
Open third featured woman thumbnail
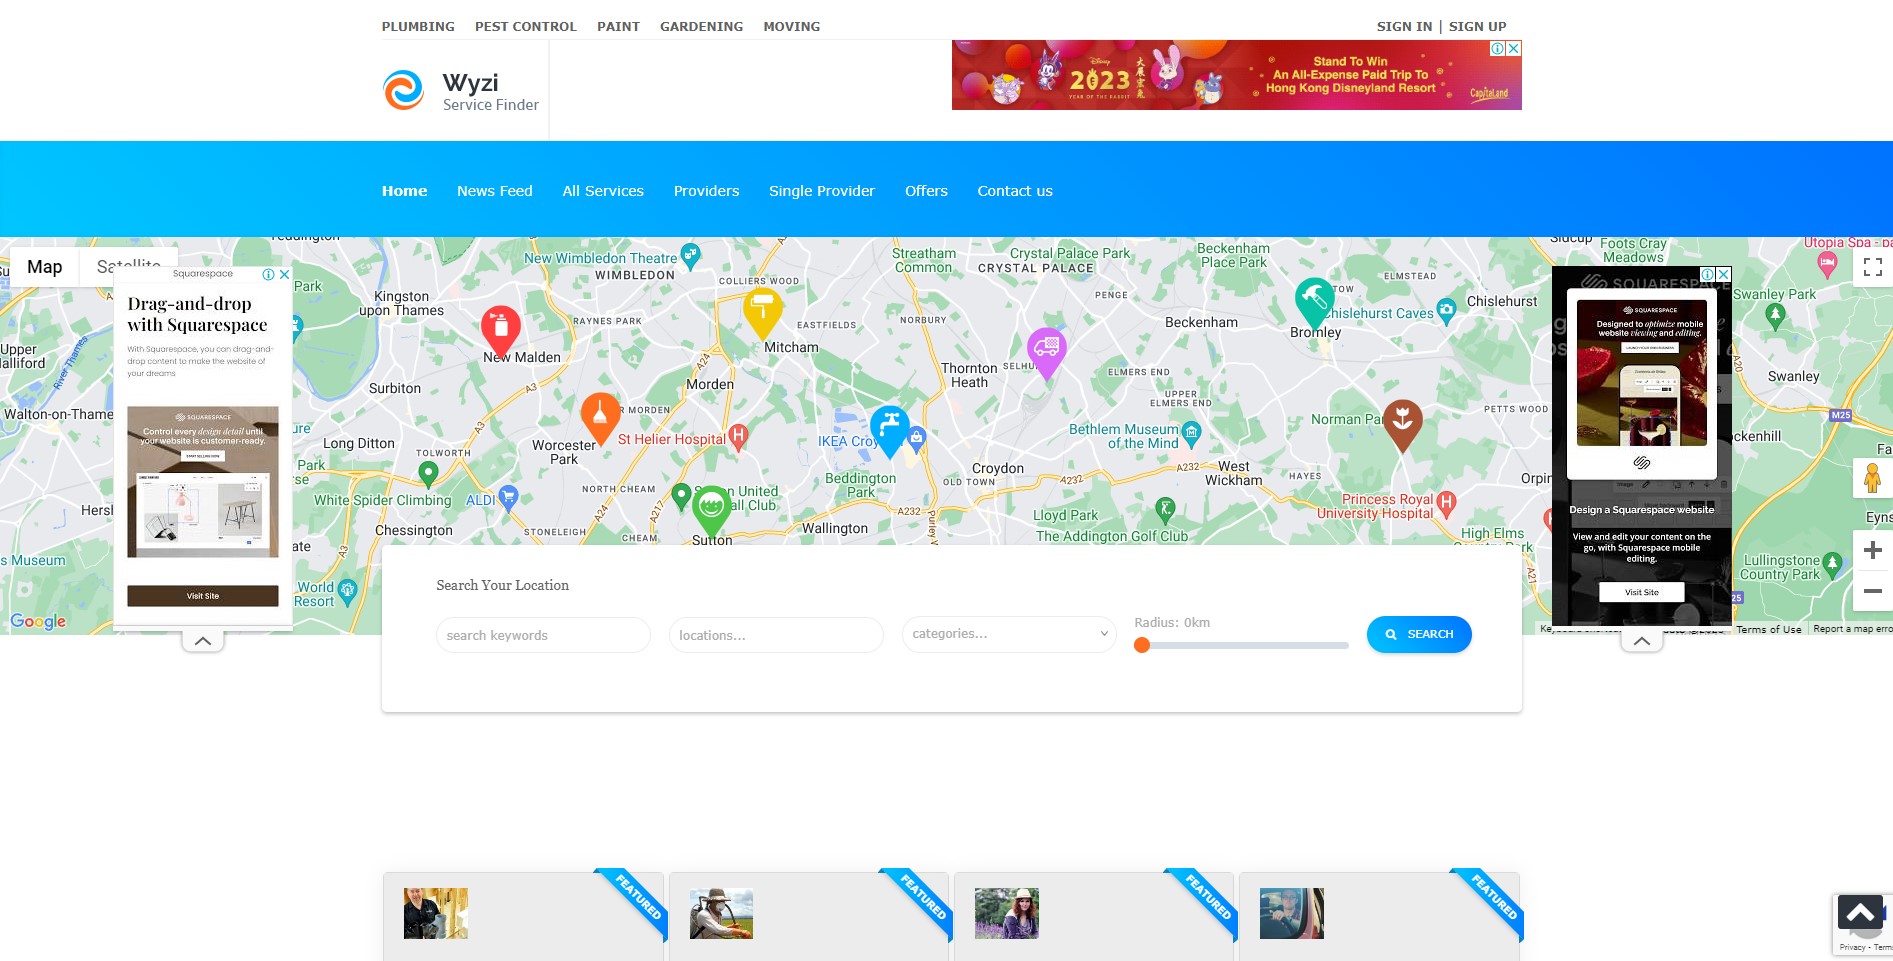pyautogui.click(x=1007, y=913)
